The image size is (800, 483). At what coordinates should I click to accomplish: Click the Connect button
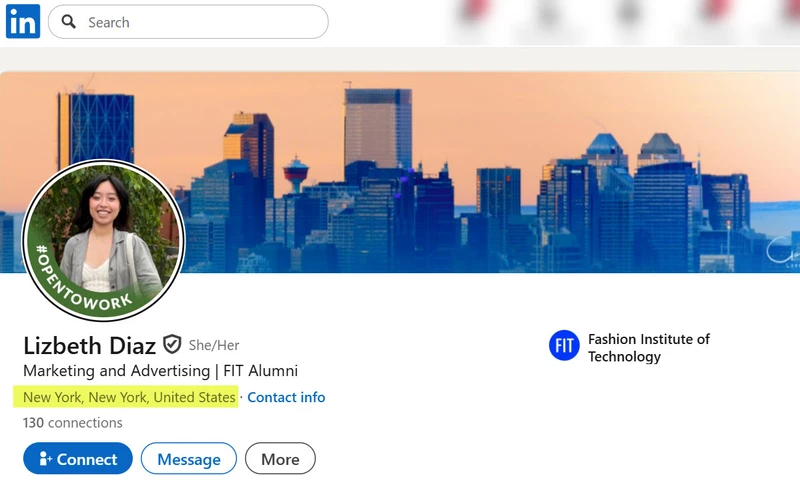(x=78, y=459)
